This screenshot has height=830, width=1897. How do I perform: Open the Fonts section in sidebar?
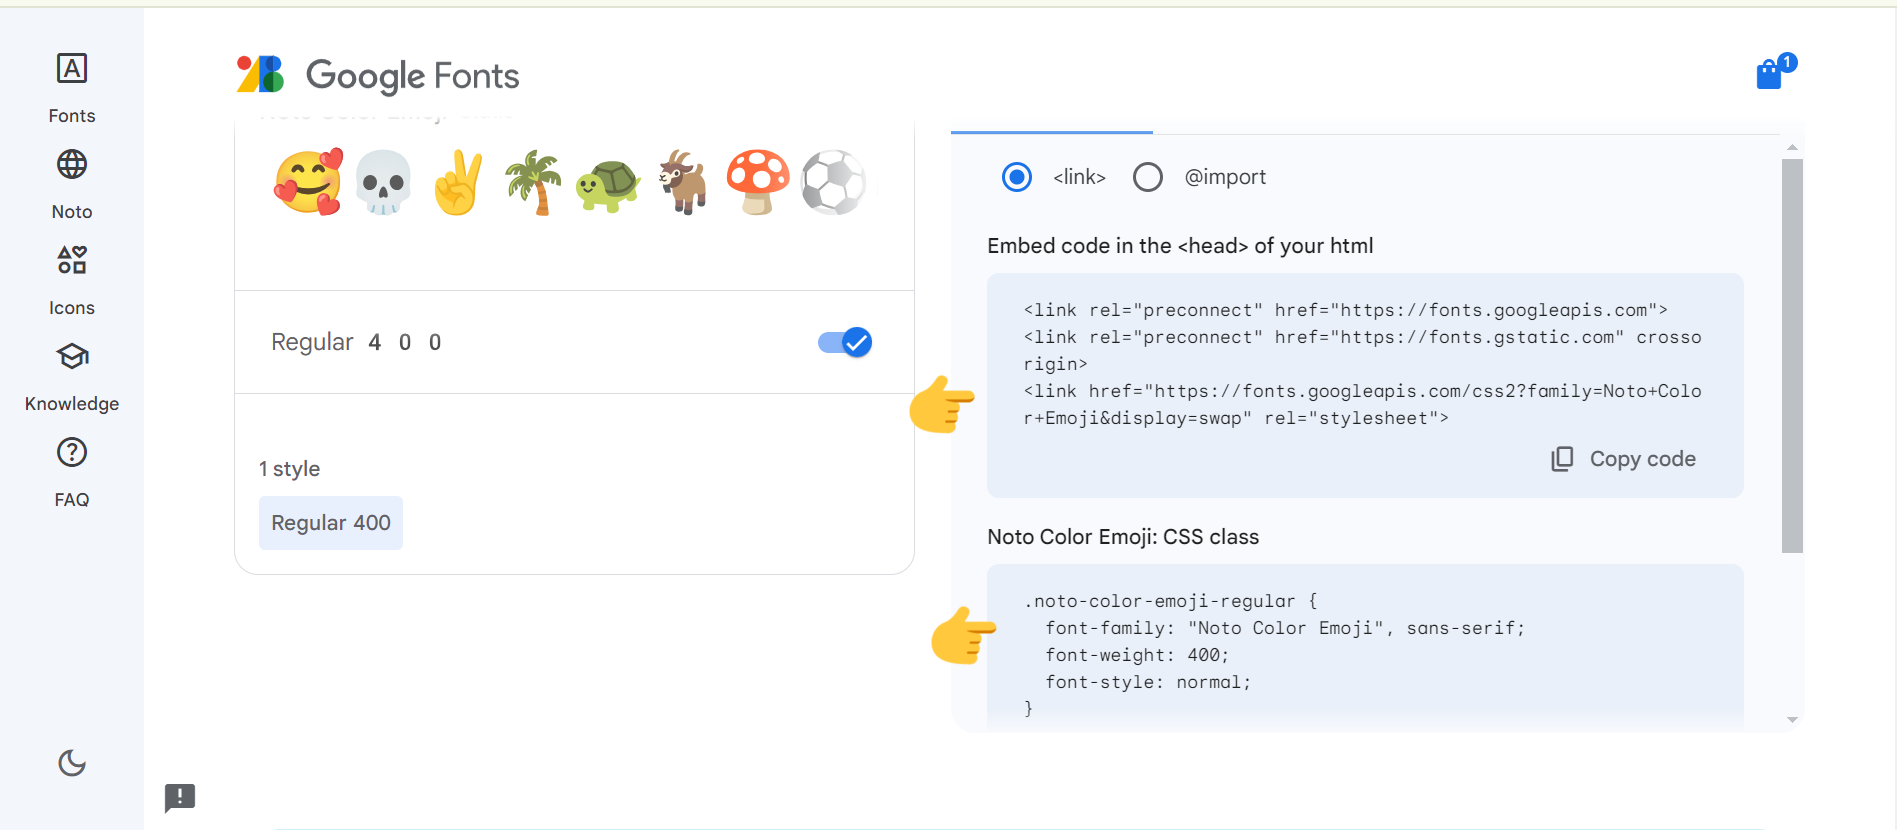coord(72,88)
